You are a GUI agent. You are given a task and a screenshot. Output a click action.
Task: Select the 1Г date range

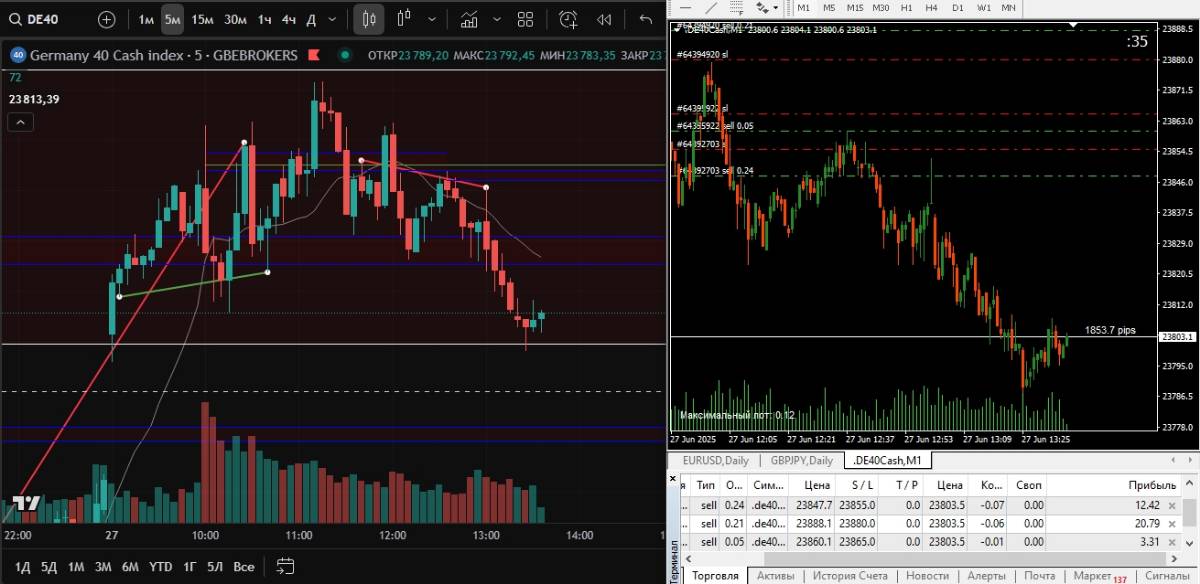coord(189,567)
